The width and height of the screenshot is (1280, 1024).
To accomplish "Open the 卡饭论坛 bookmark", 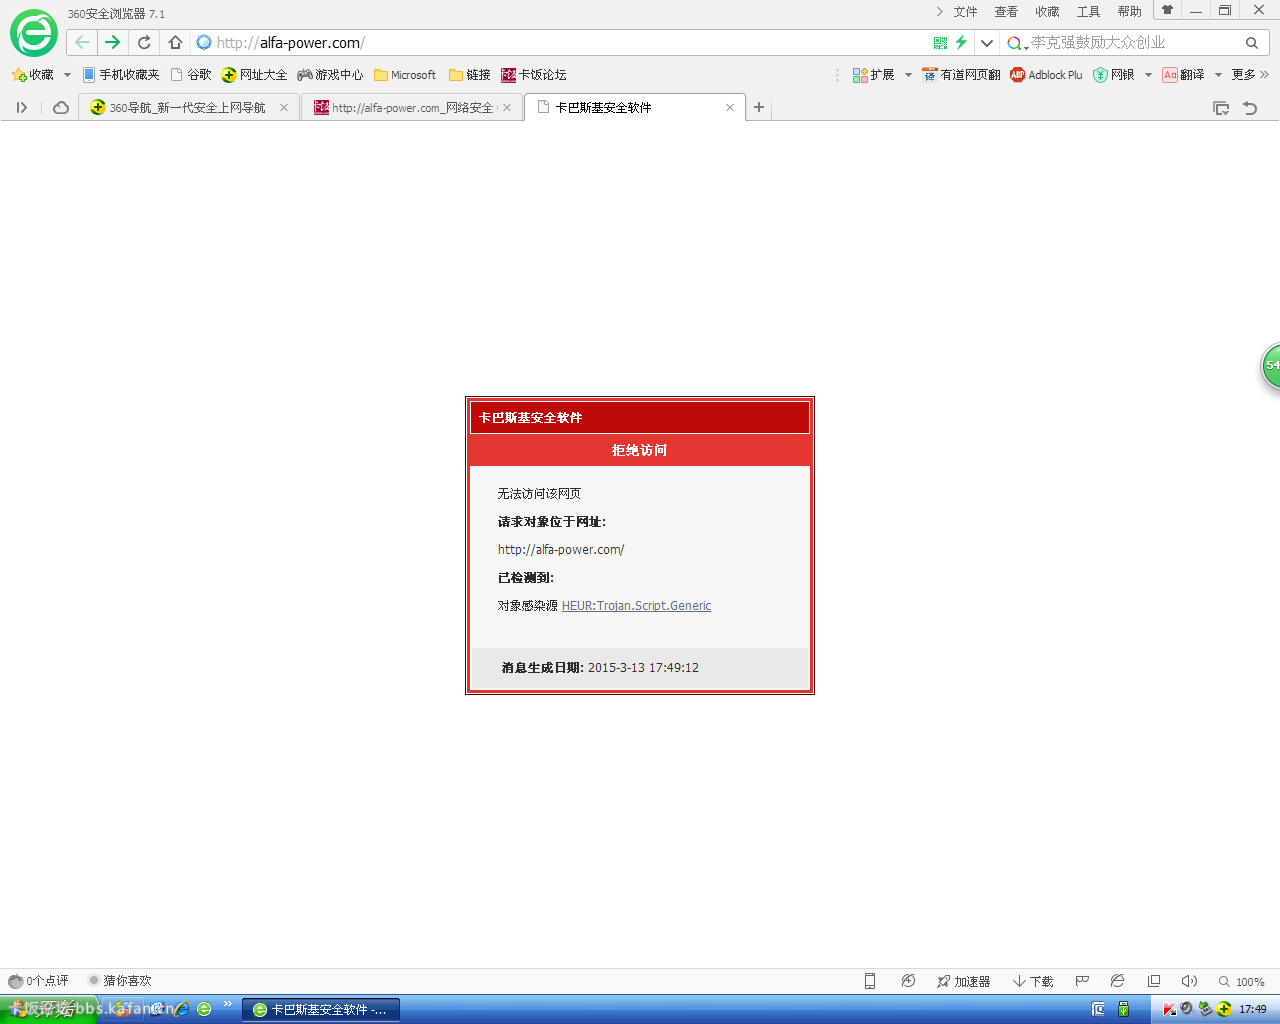I will point(534,75).
